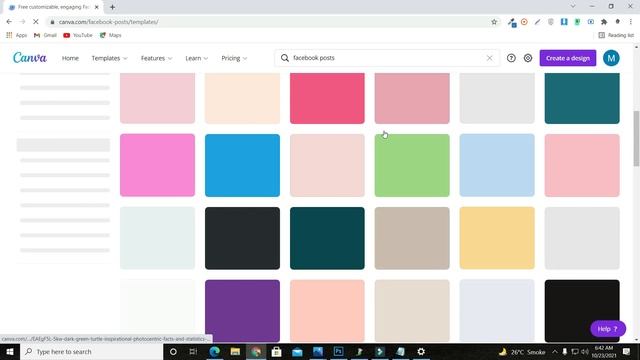Viewport: 640px width, 360px height.
Task: Click Create a design
Action: 568,58
